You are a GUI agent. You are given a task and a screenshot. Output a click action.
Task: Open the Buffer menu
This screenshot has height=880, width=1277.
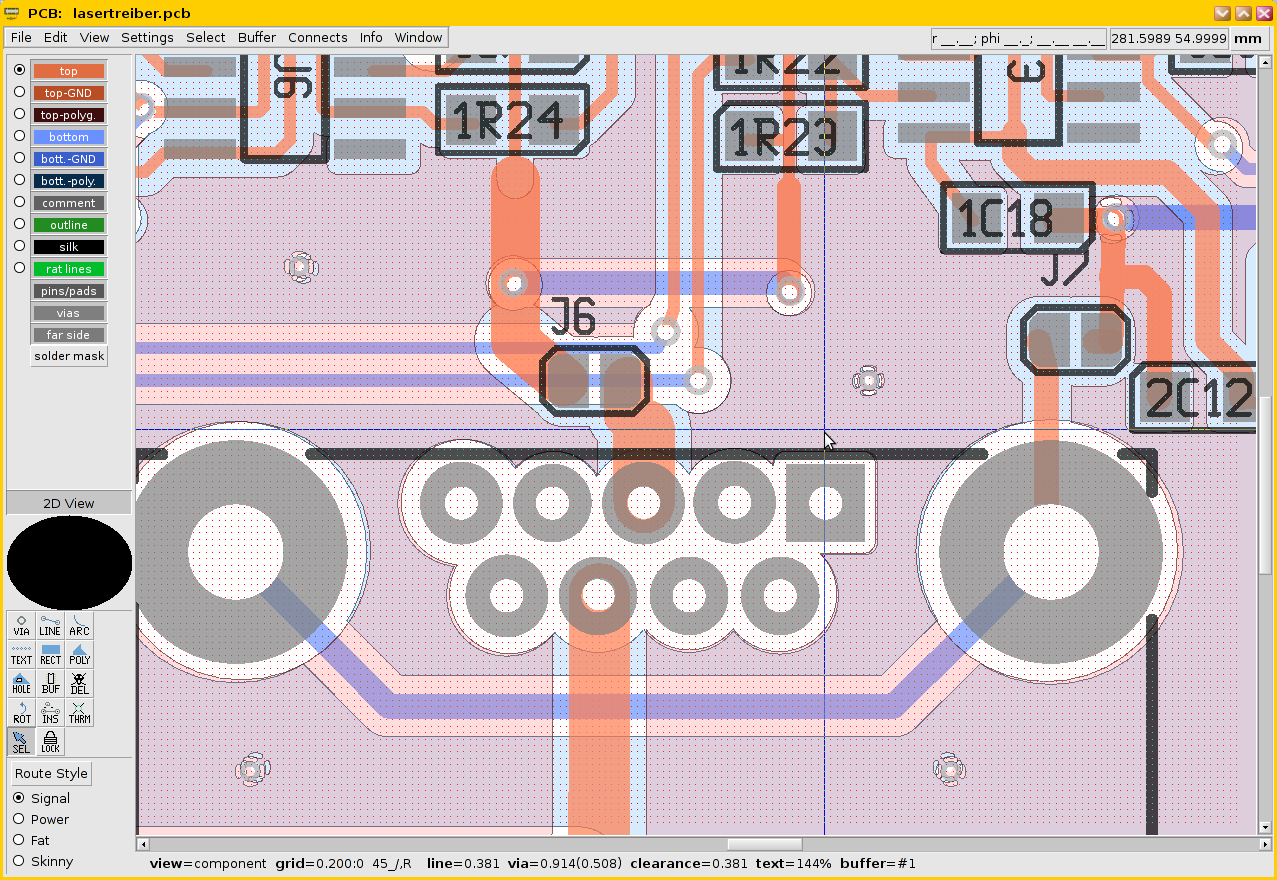pos(257,37)
